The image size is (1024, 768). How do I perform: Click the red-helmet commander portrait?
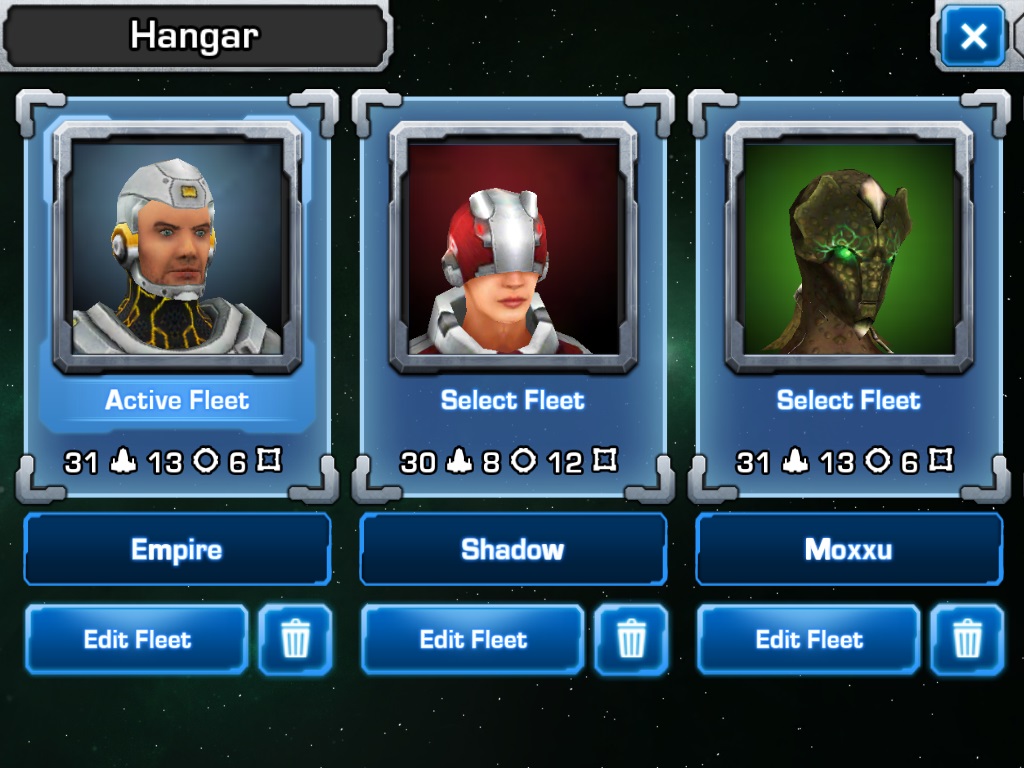click(513, 248)
